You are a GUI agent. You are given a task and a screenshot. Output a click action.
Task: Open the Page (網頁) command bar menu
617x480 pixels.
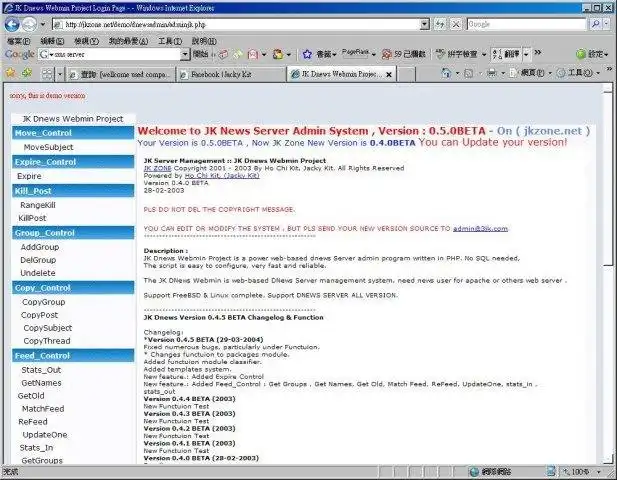pyautogui.click(x=528, y=73)
